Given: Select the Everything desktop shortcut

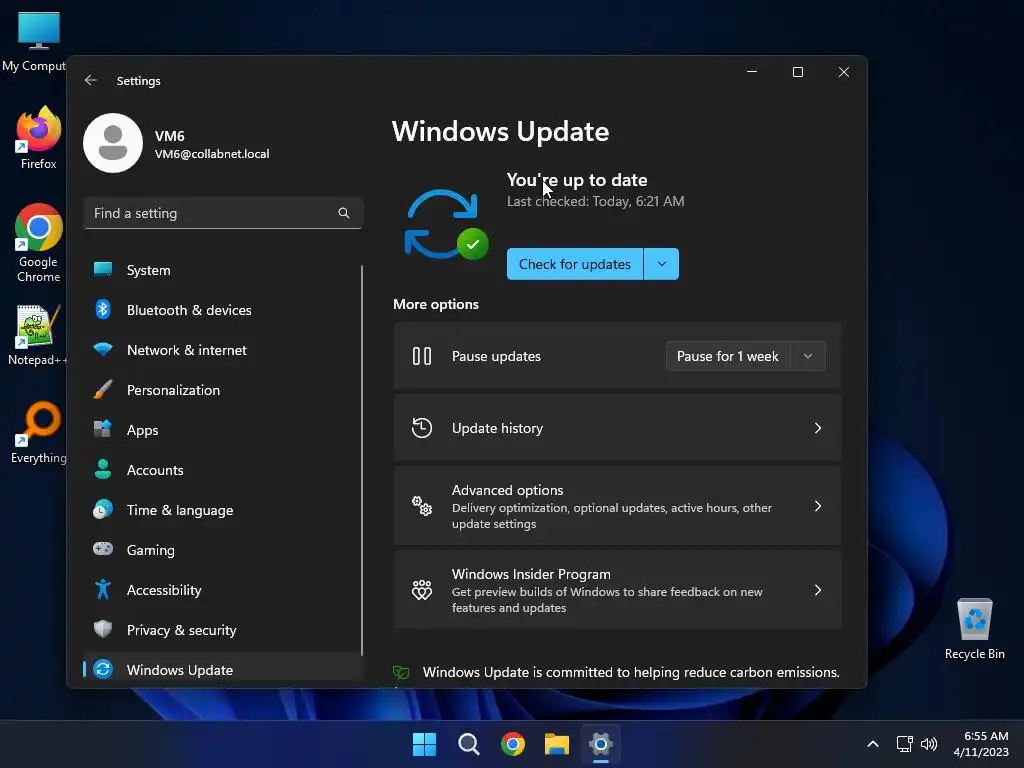Looking at the screenshot, I should tap(39, 432).
